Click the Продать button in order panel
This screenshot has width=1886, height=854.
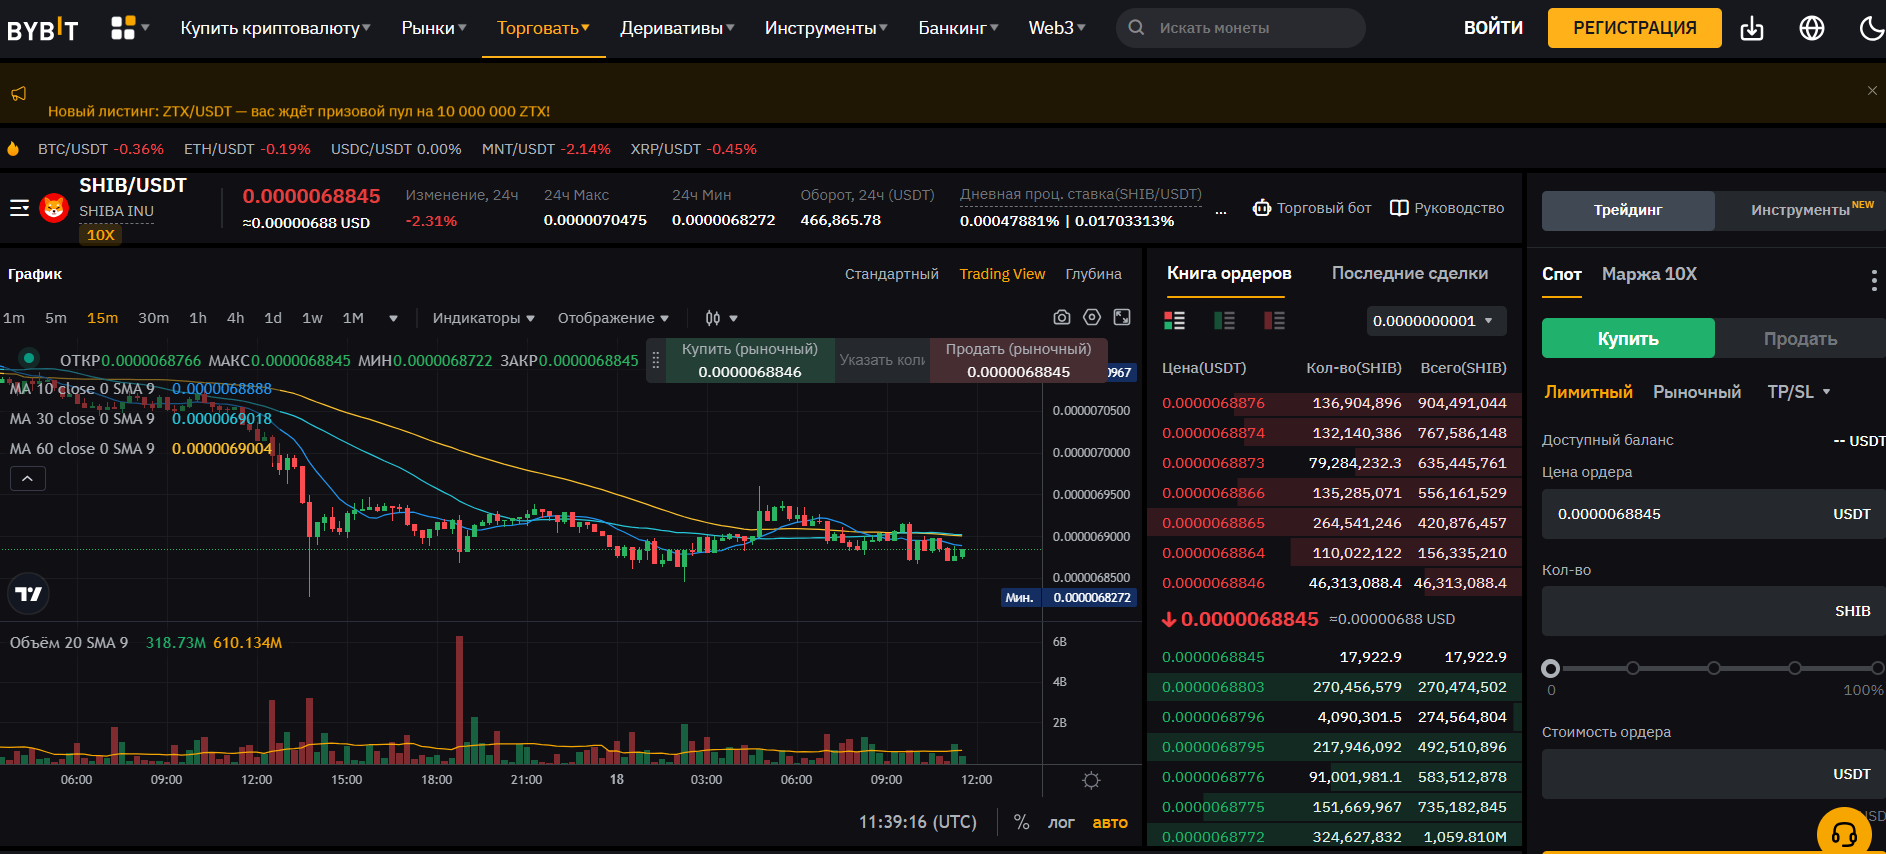1799,339
